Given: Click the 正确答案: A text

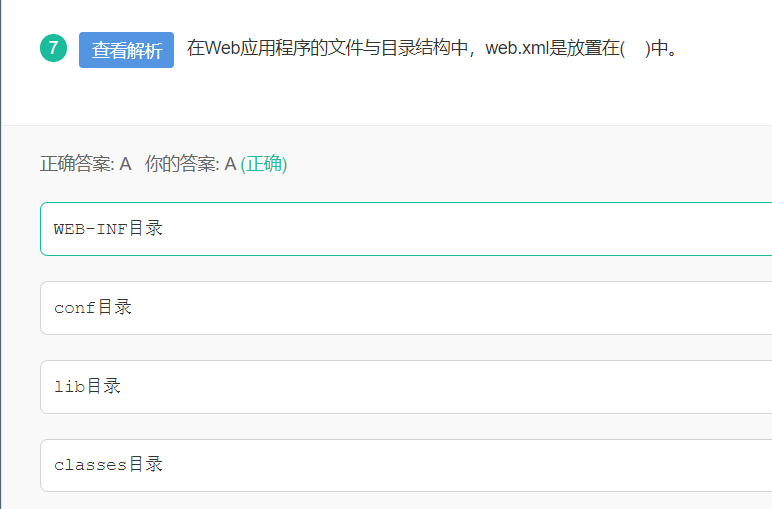Looking at the screenshot, I should point(86,164).
